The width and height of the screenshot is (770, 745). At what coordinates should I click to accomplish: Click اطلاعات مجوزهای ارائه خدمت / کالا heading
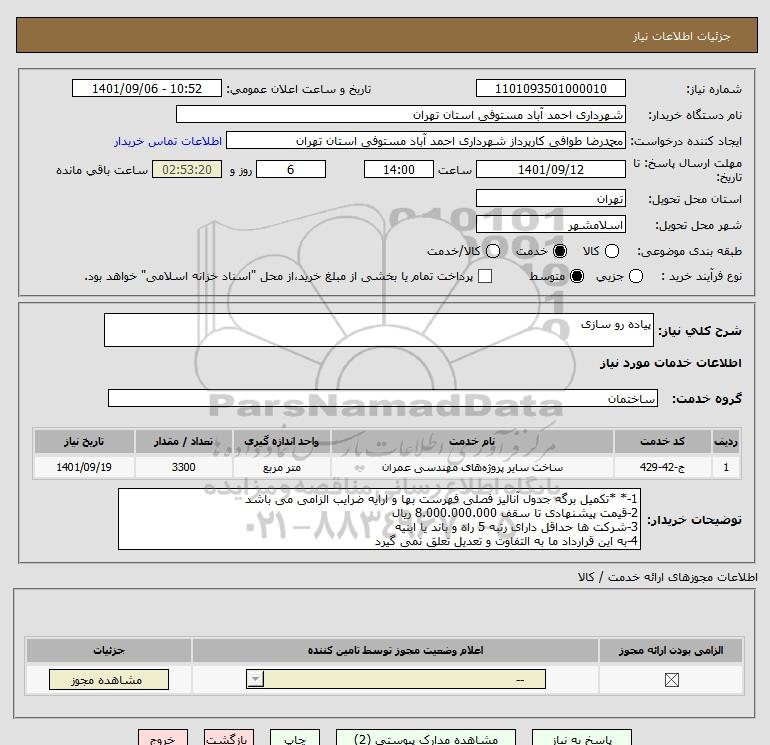[x=668, y=577]
